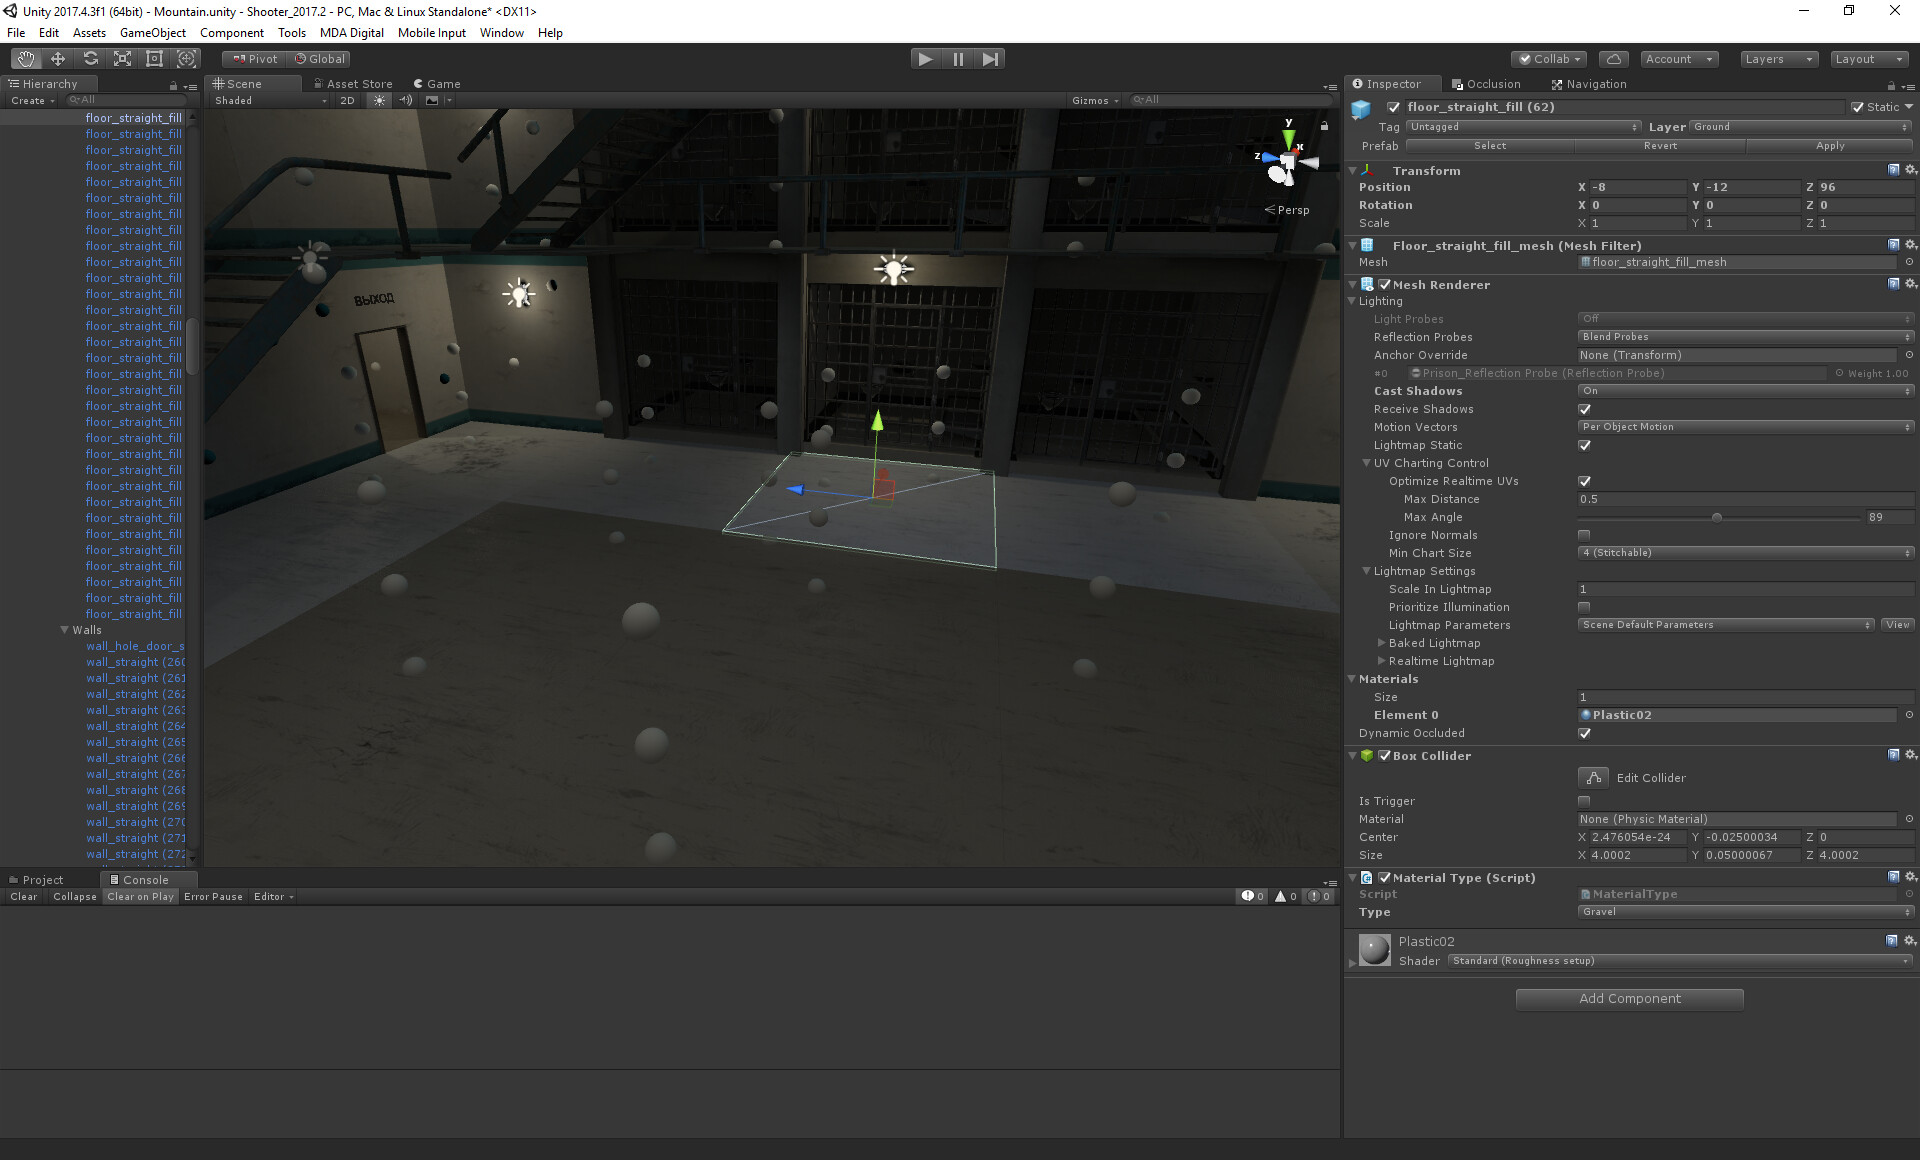Toggle scene lighting sun icon
This screenshot has width=1920, height=1160.
click(379, 100)
